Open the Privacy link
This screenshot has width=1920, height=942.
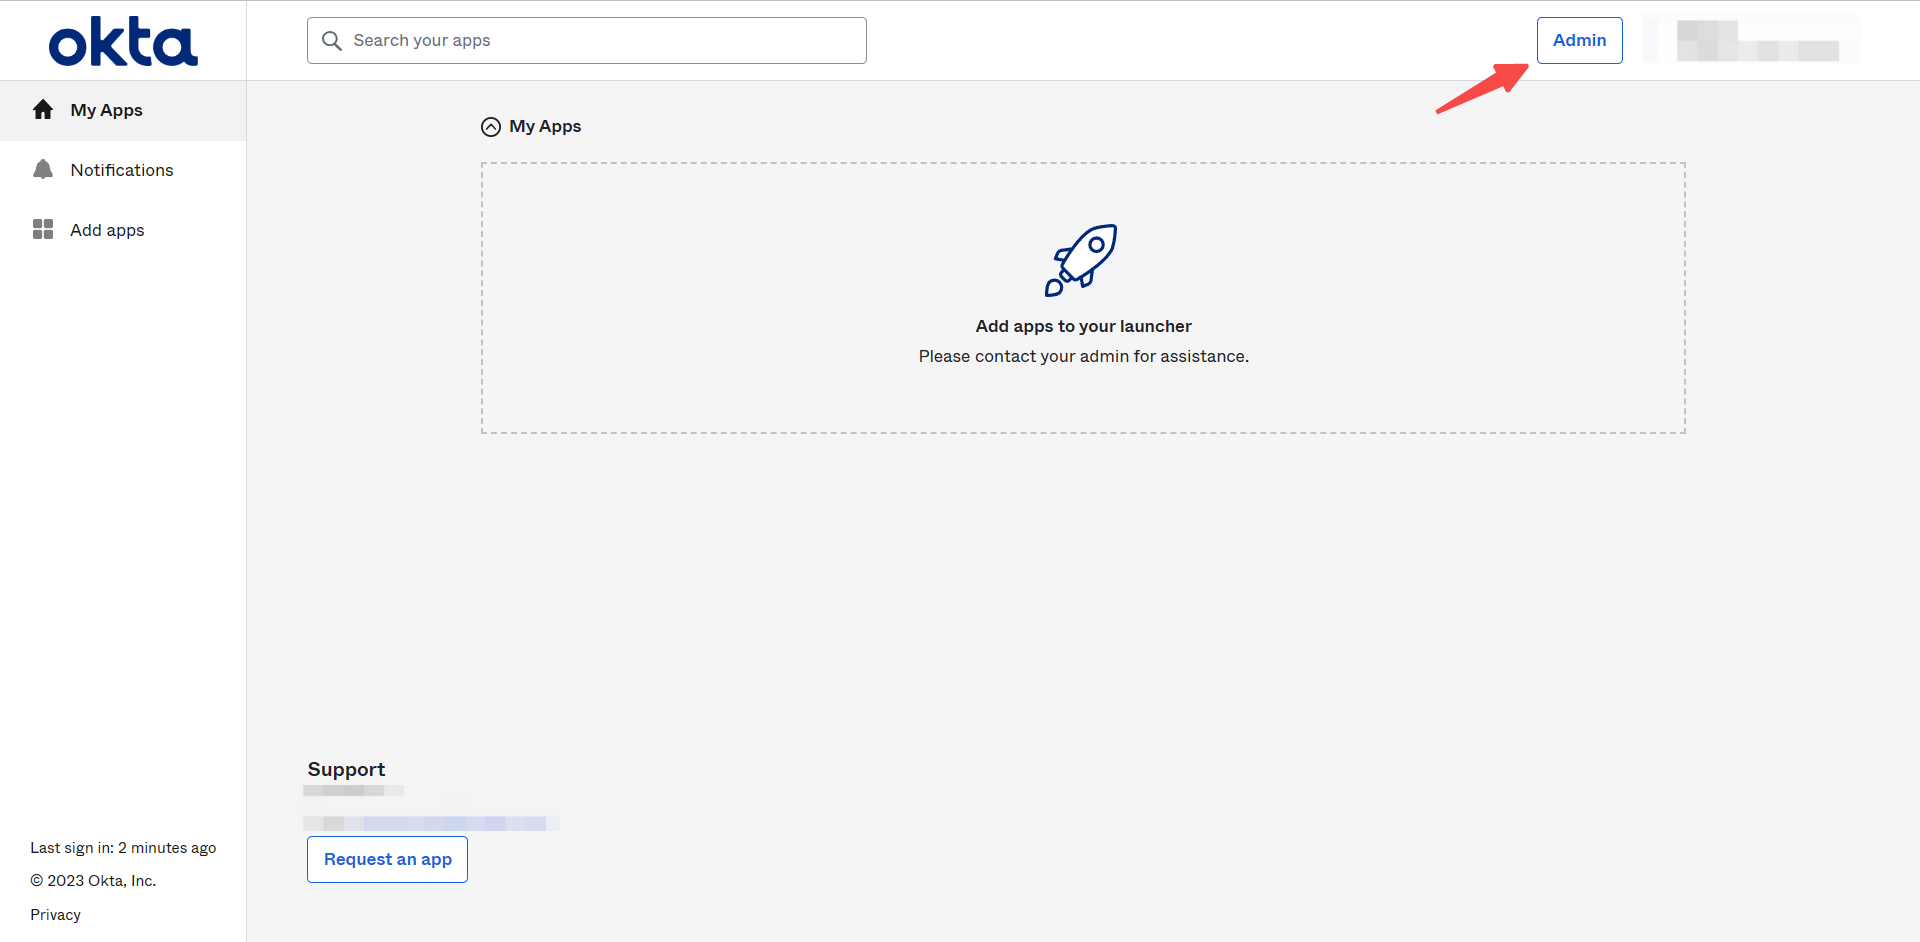[x=55, y=915]
